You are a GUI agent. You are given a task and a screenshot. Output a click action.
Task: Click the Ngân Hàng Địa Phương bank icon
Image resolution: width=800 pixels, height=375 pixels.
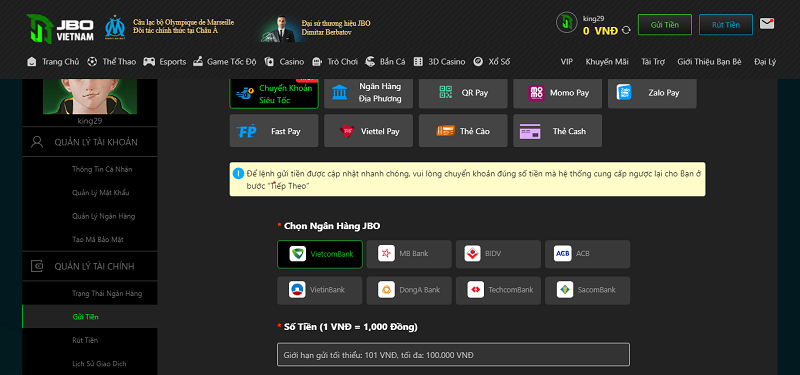pyautogui.click(x=339, y=92)
